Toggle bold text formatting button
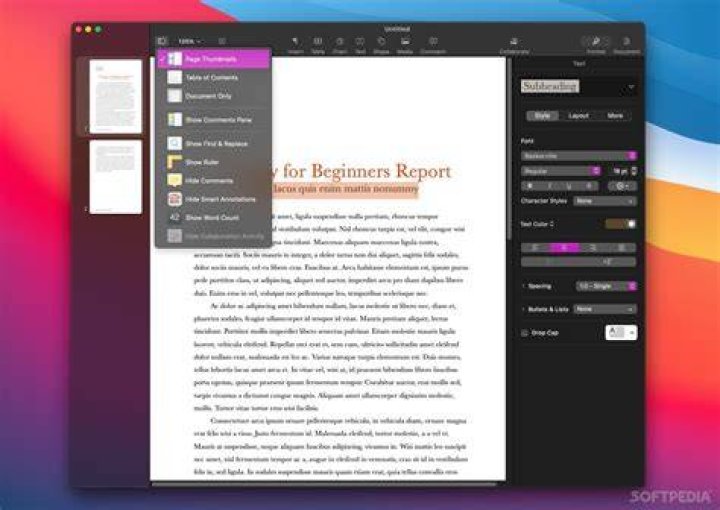 click(530, 186)
